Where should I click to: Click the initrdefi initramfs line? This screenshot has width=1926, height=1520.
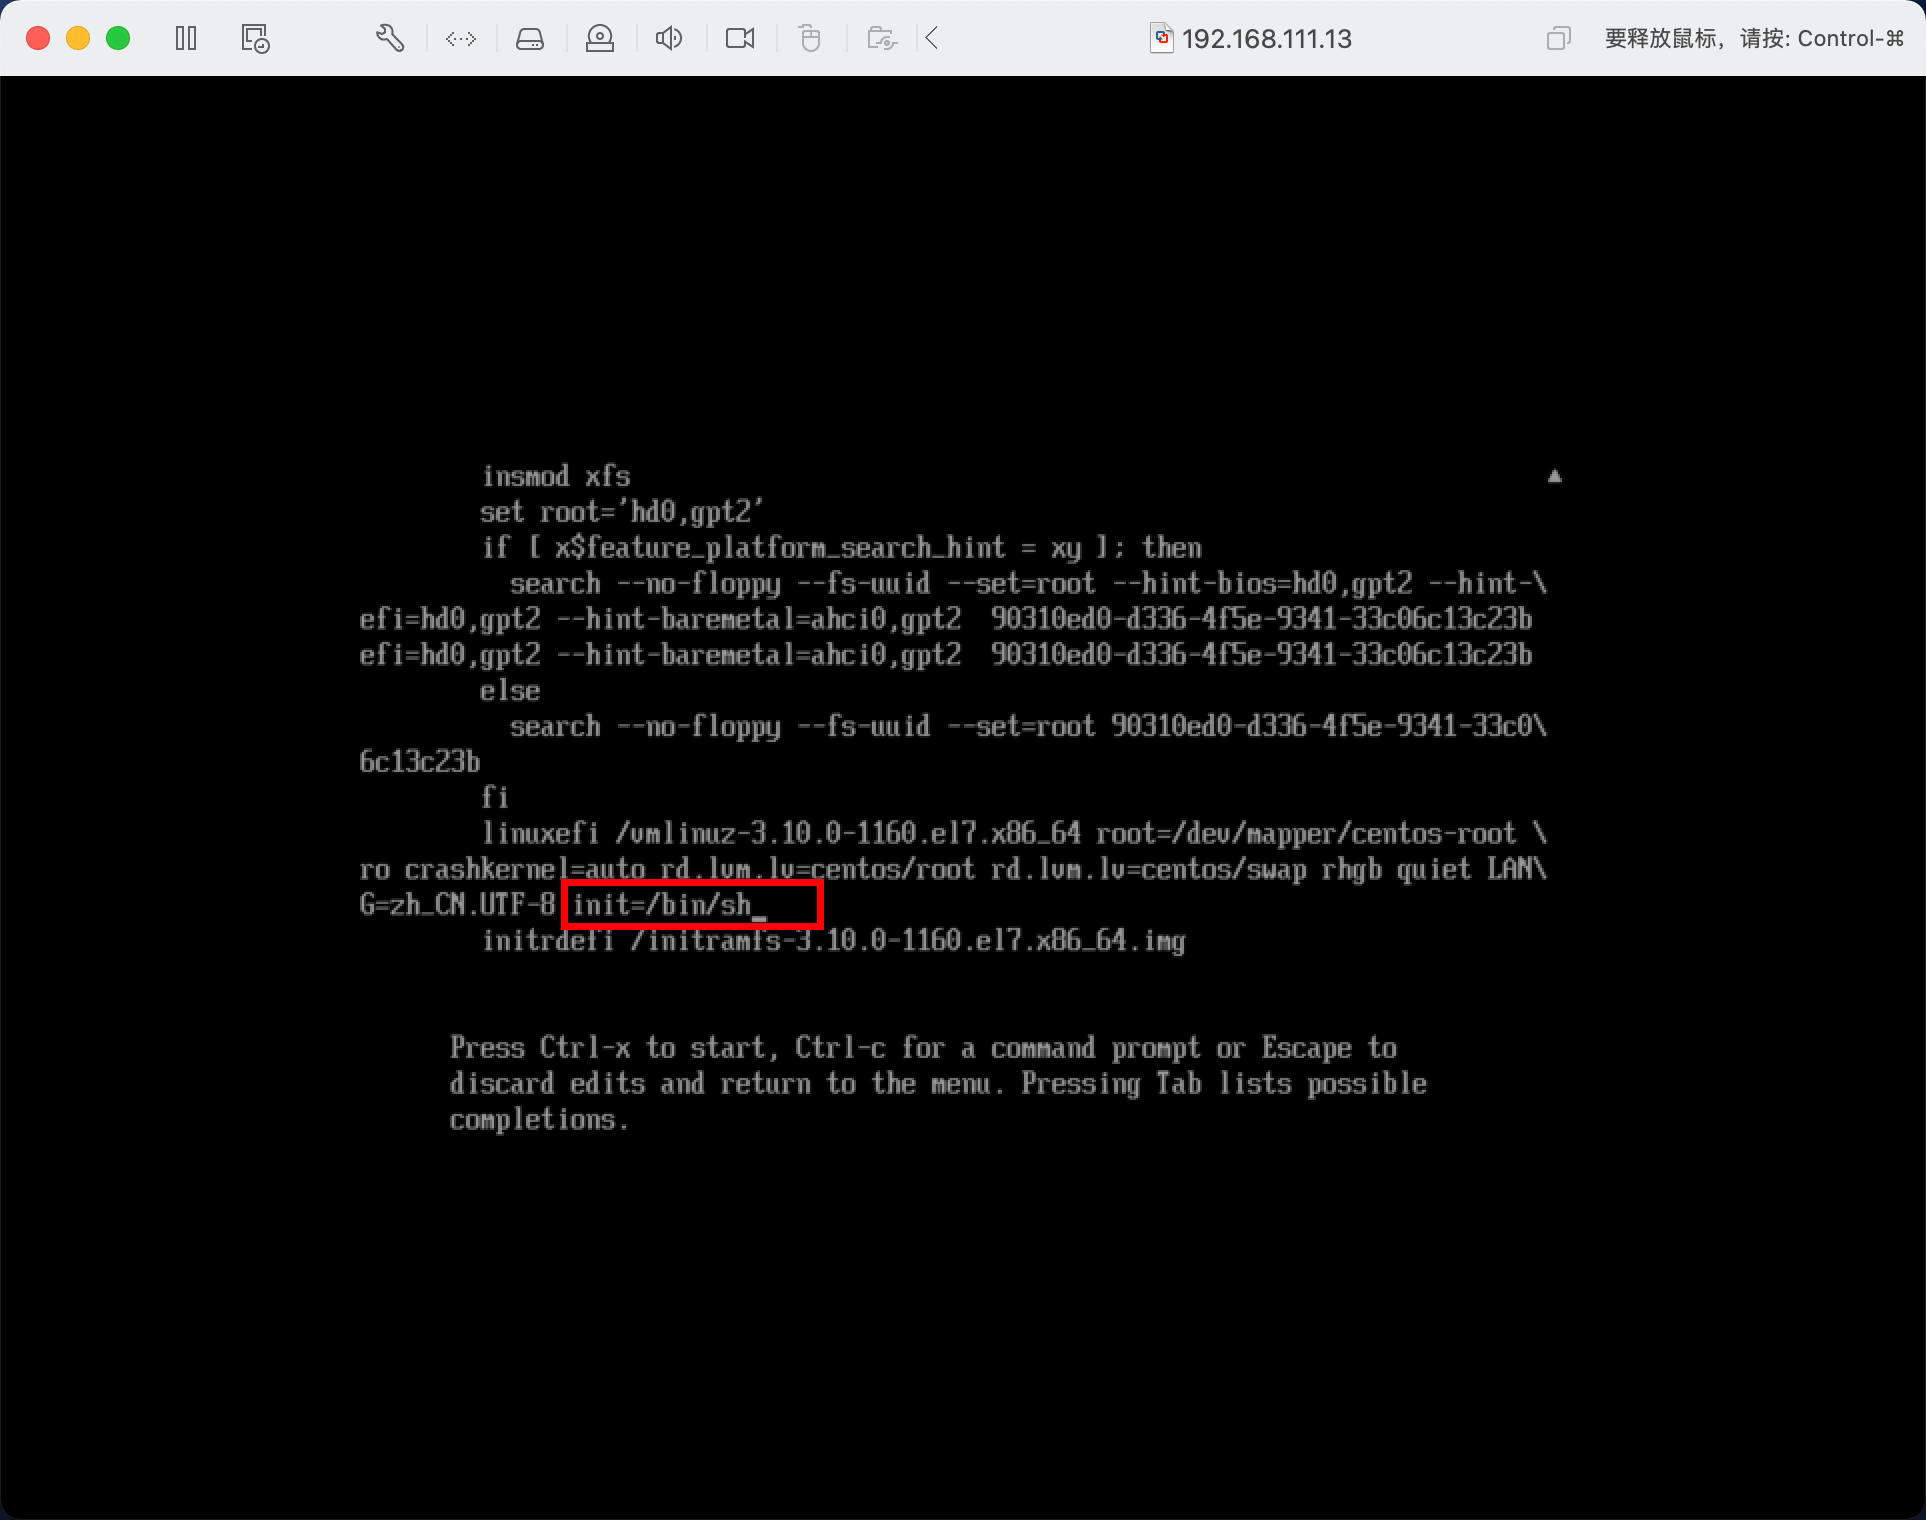tap(833, 941)
